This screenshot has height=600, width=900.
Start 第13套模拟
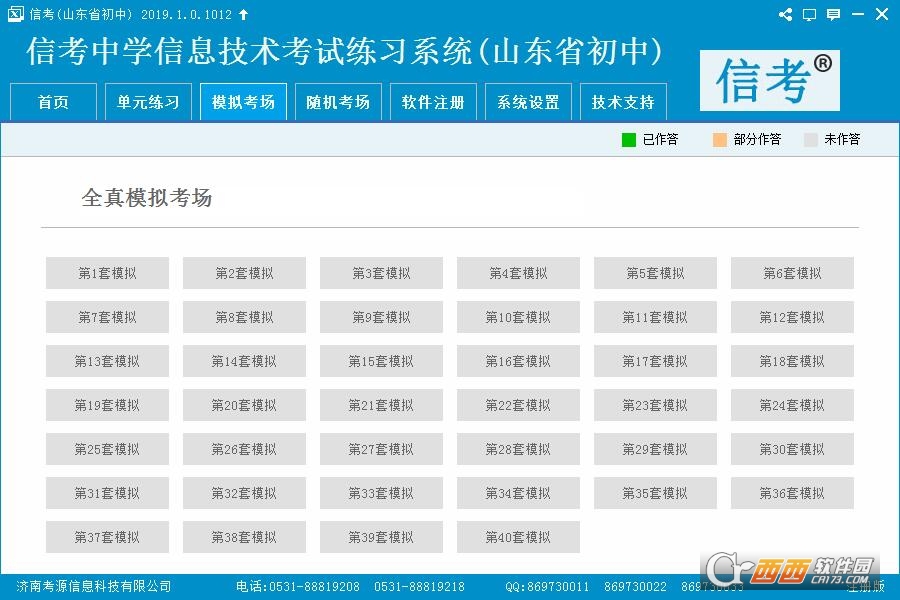107,361
